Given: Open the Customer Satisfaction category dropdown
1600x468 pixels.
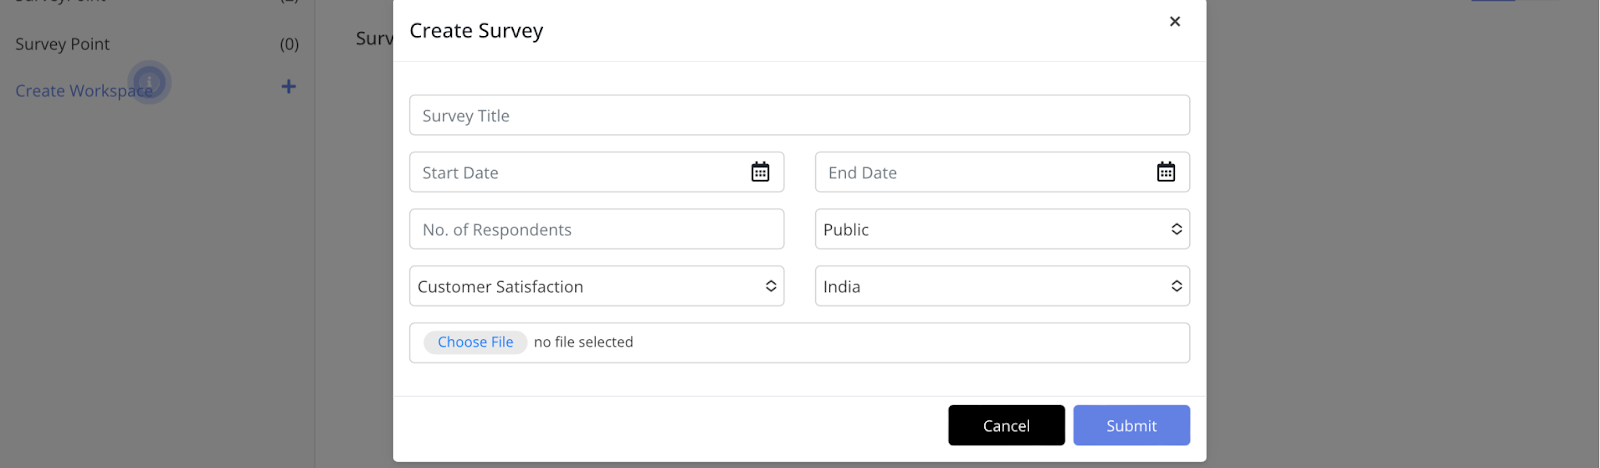Looking at the screenshot, I should point(596,286).
